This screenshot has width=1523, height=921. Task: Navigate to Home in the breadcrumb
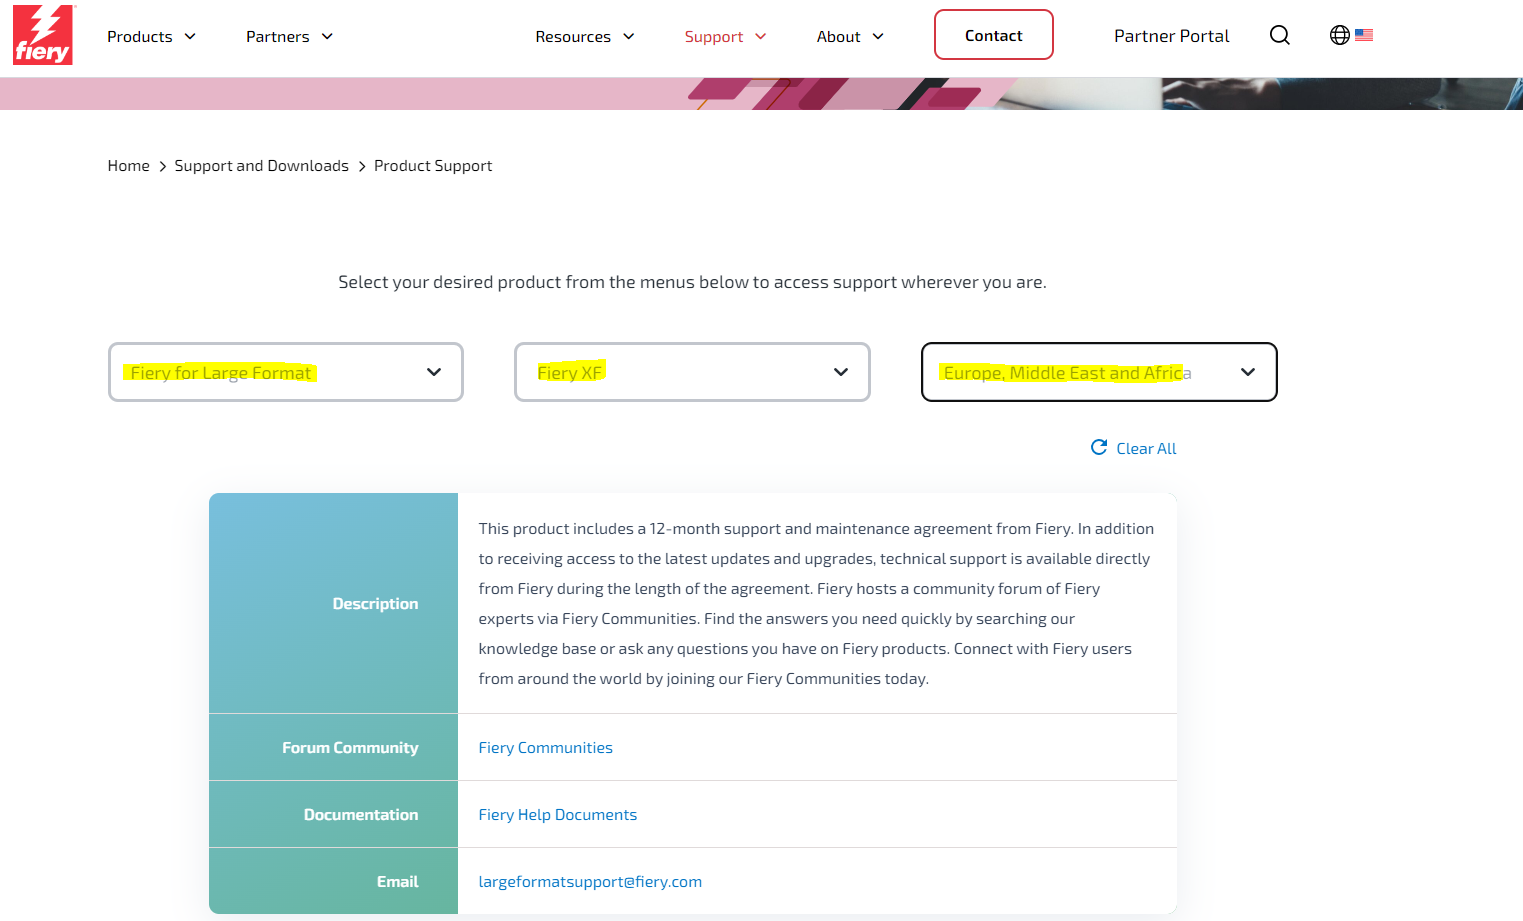(128, 166)
